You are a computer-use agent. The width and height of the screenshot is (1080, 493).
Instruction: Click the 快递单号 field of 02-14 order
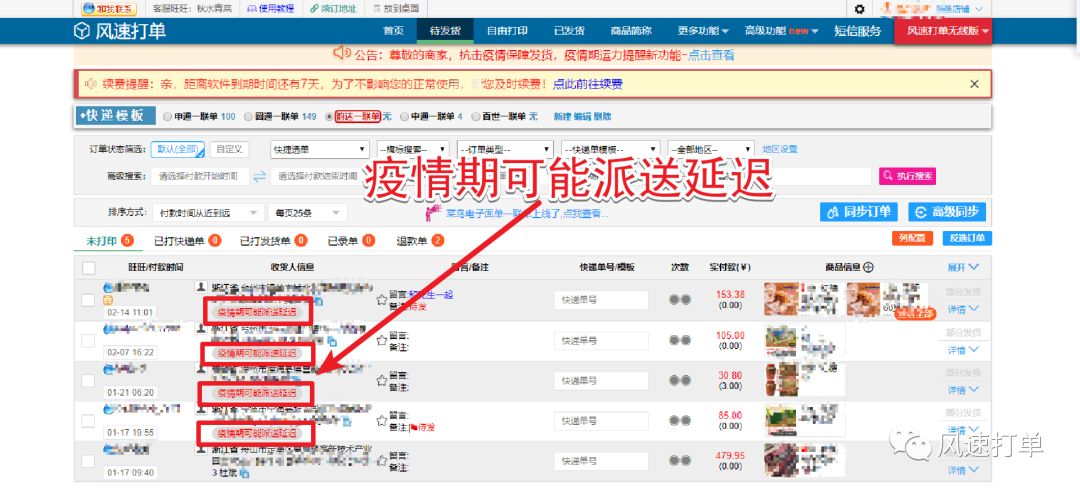(601, 300)
